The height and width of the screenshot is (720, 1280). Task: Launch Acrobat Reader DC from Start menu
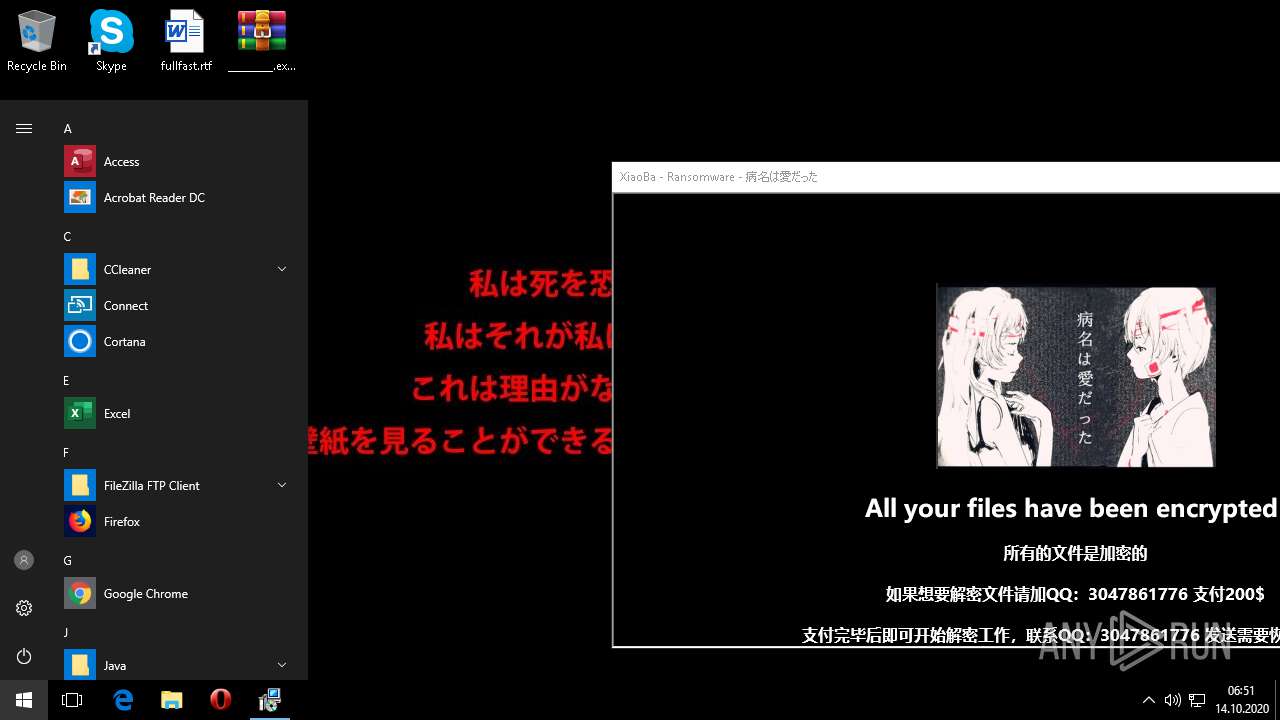pyautogui.click(x=178, y=197)
